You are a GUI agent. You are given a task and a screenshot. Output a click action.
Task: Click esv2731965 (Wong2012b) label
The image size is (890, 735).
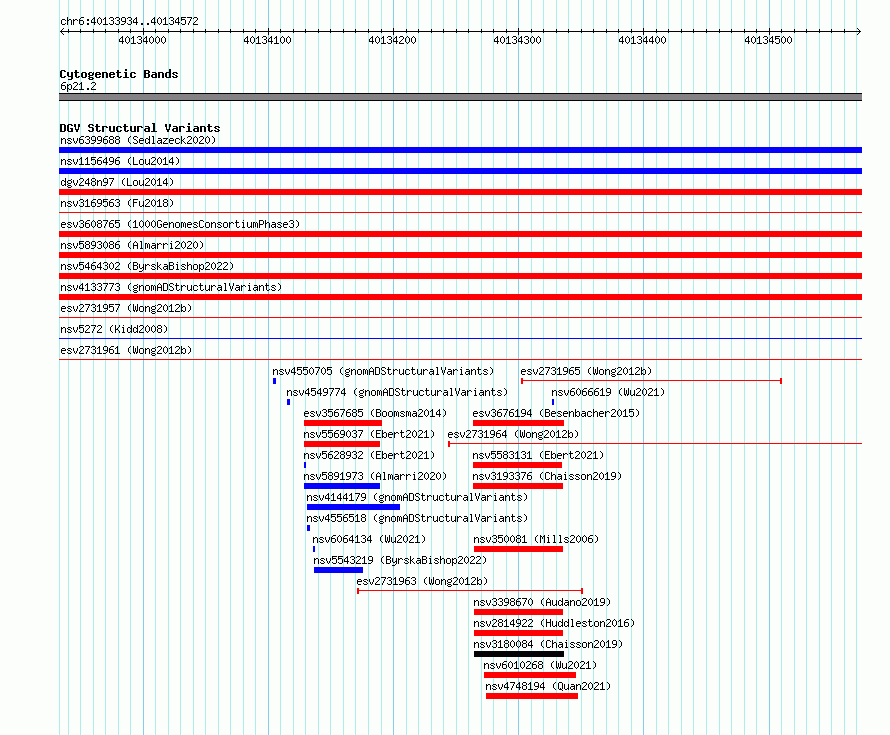(586, 371)
